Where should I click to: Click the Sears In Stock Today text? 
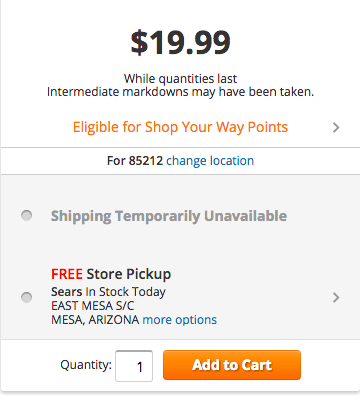[108, 292]
